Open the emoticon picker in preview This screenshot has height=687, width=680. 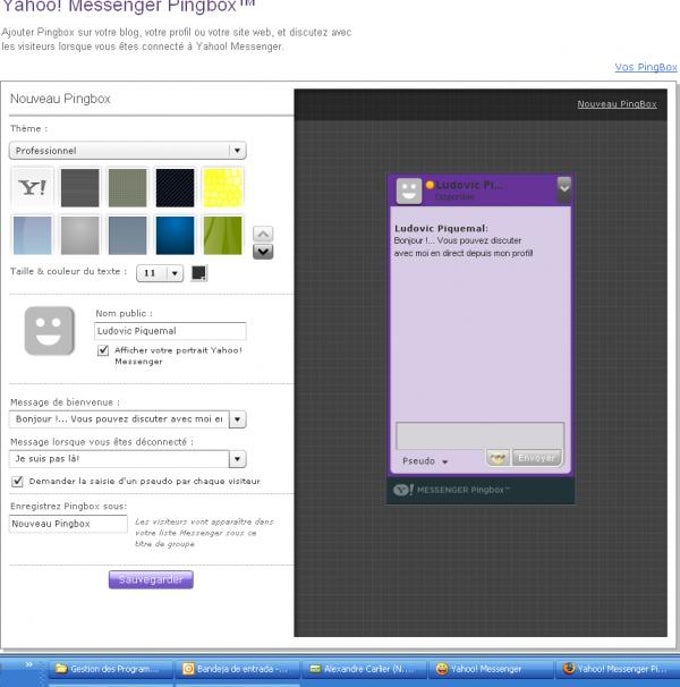[498, 458]
